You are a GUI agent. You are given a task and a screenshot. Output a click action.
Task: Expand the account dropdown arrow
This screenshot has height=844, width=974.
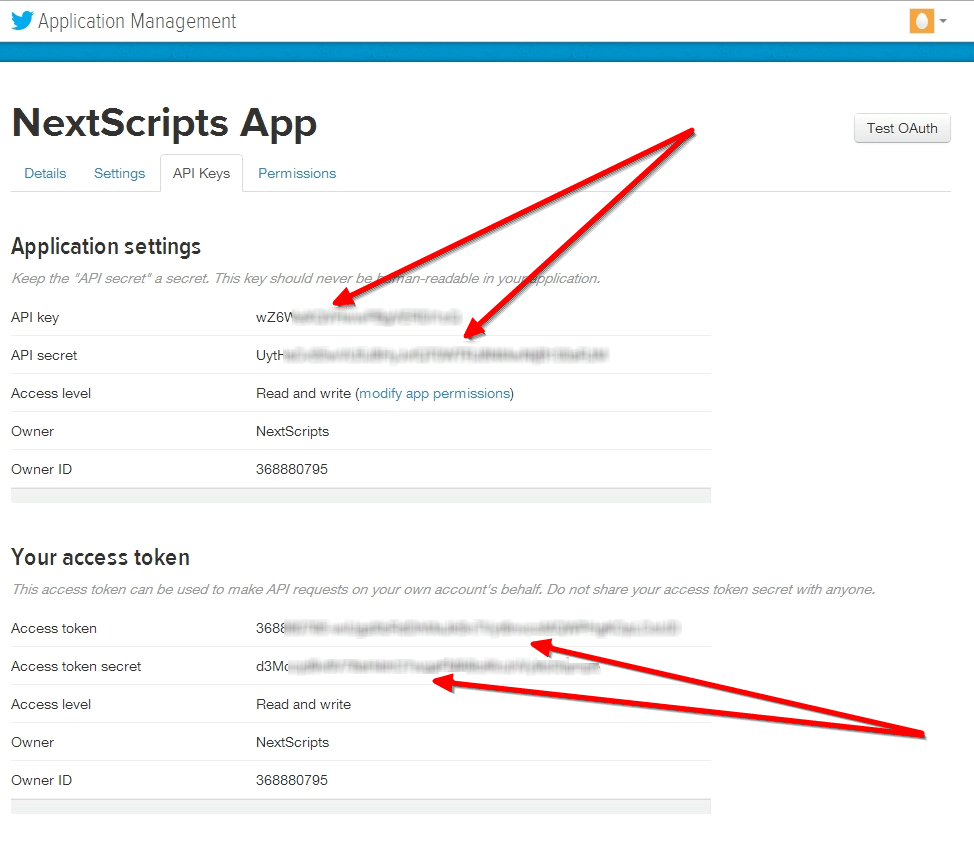(943, 20)
